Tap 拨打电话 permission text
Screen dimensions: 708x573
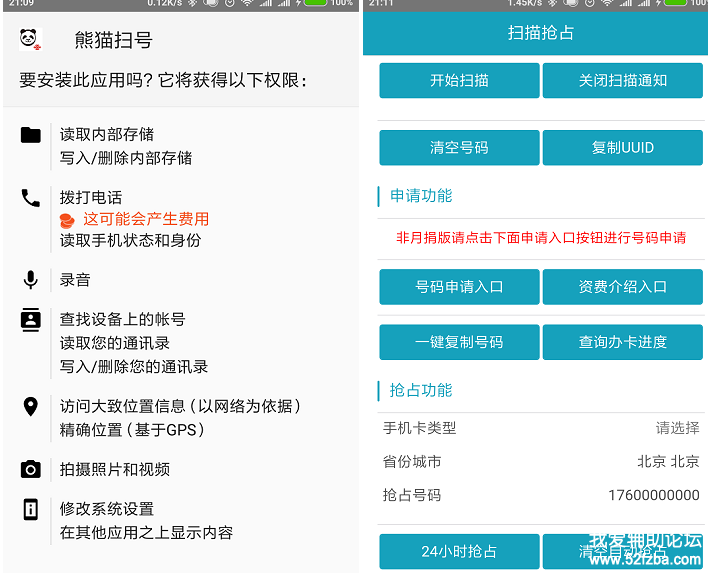(x=91, y=198)
